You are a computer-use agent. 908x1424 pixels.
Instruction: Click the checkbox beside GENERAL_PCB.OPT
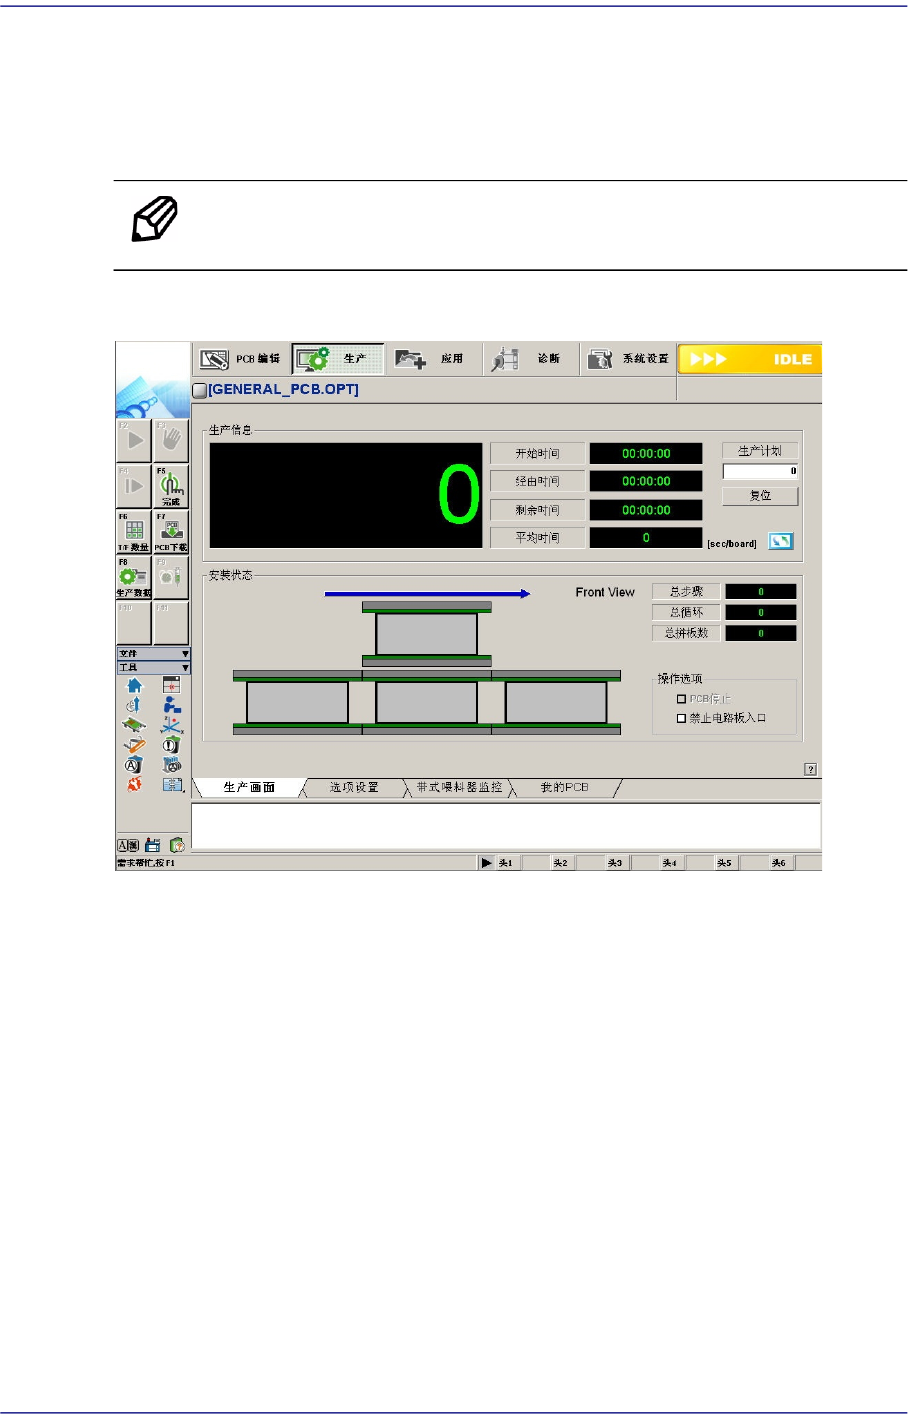(199, 390)
